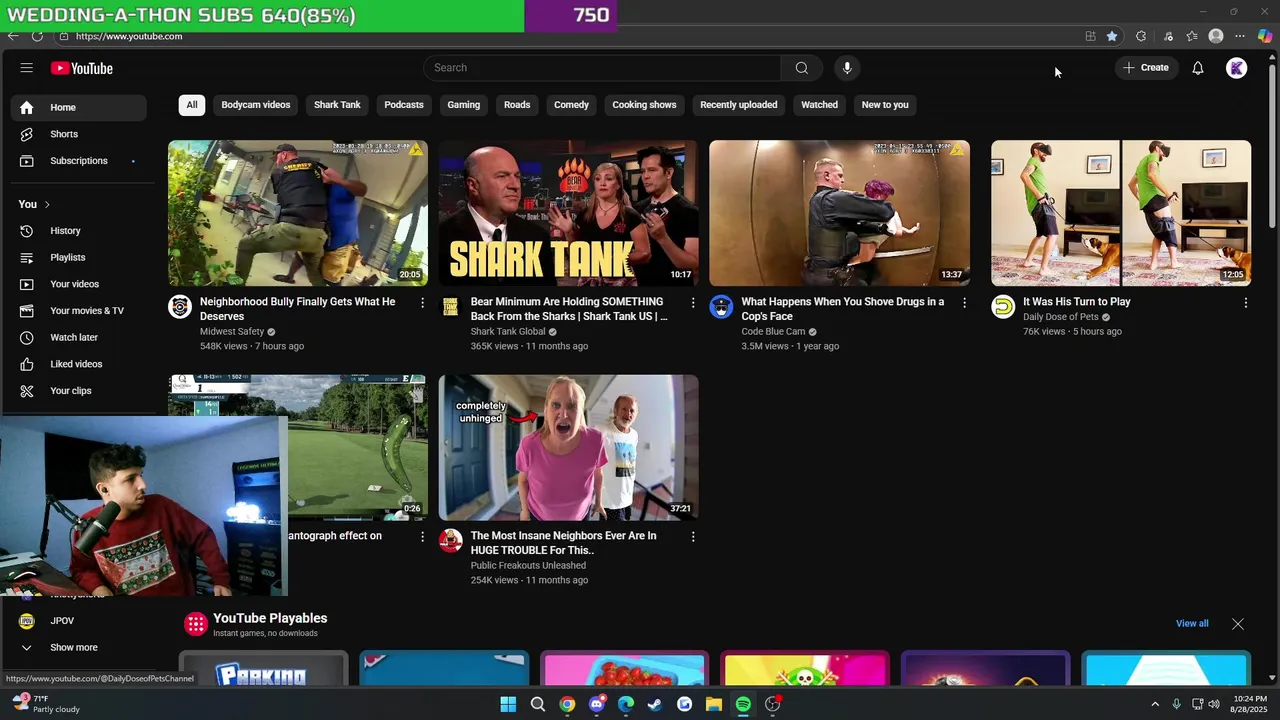Select the Shark Tank chip
The height and width of the screenshot is (720, 1280).
337,105
